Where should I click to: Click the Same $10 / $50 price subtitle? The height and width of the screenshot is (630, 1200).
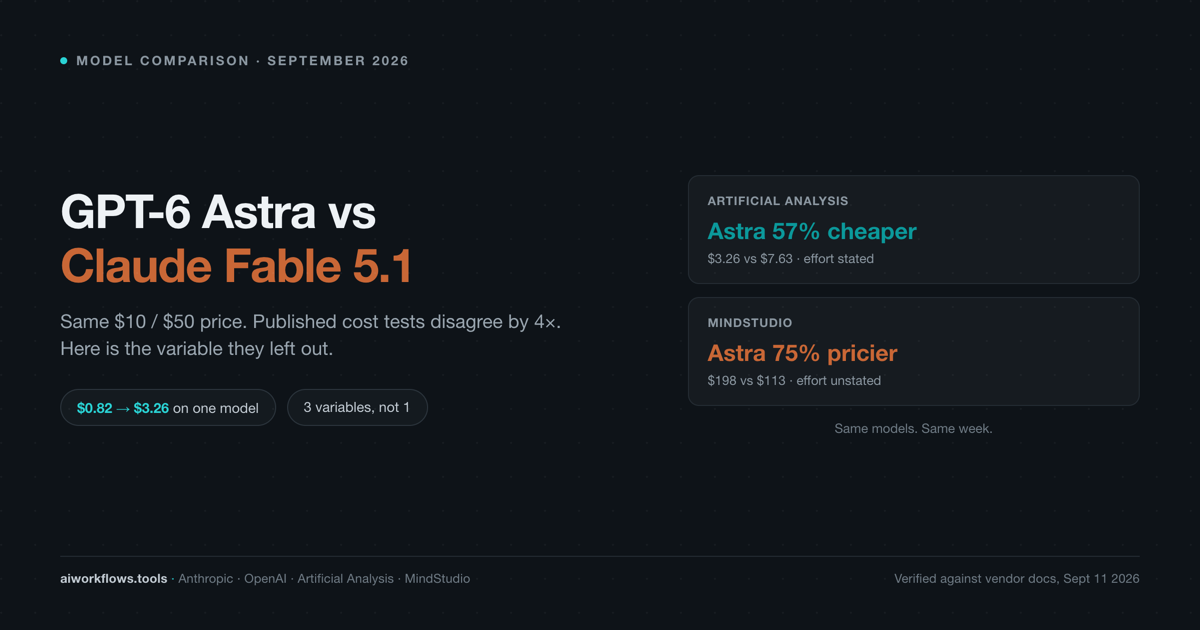tap(318, 322)
